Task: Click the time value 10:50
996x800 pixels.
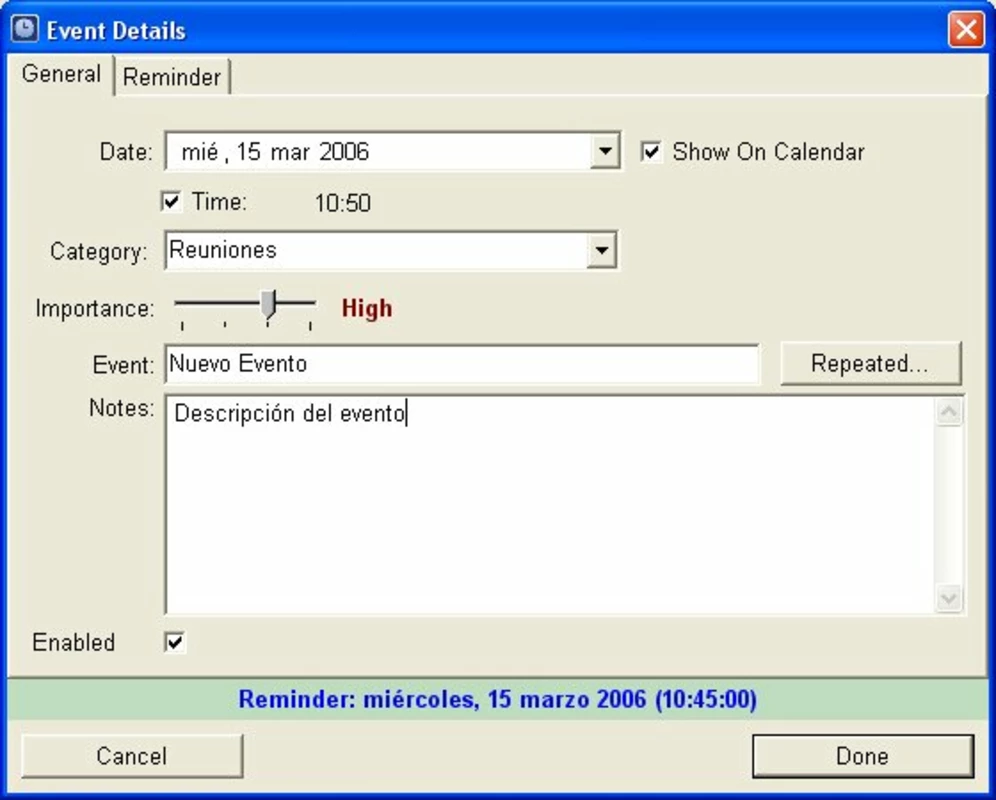Action: [x=342, y=203]
